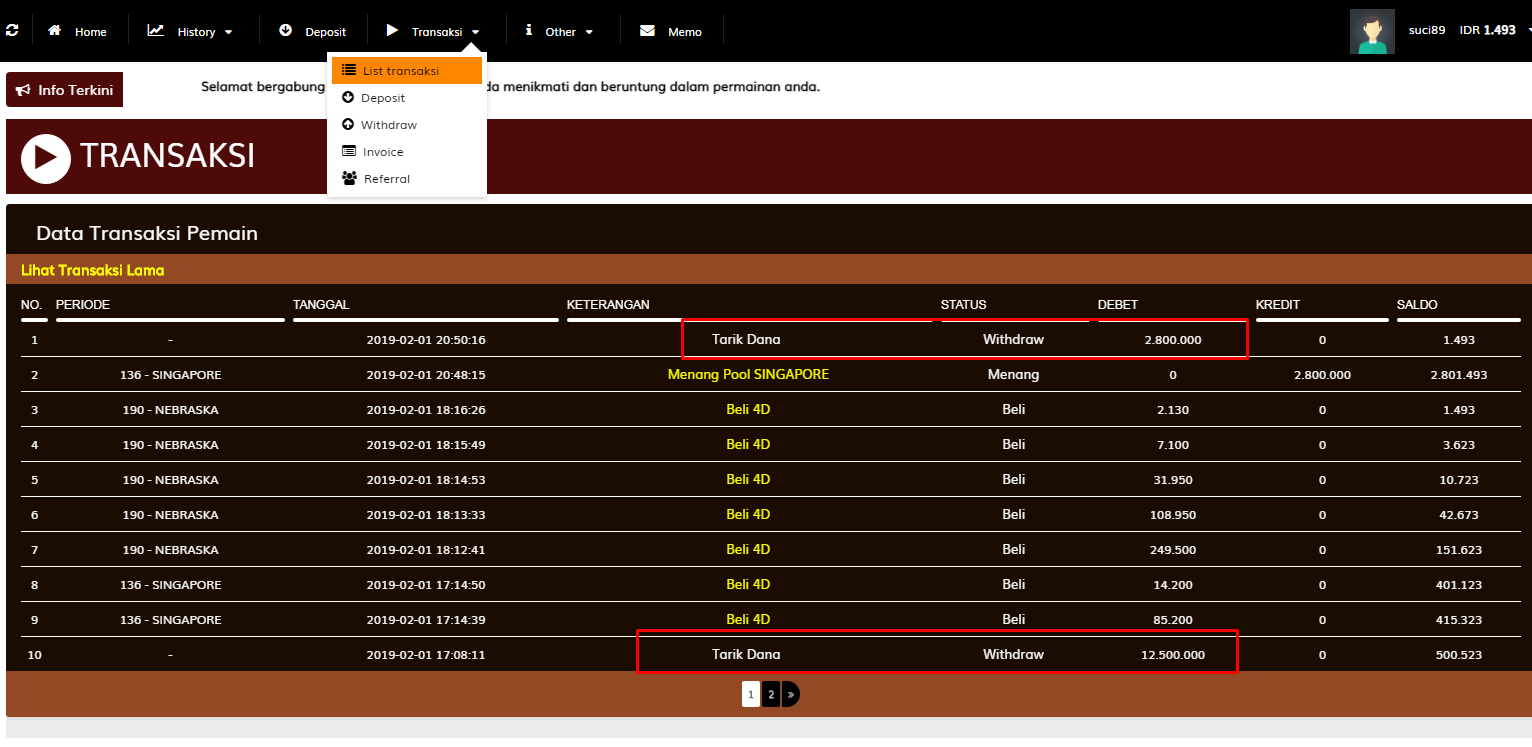The height and width of the screenshot is (747, 1532).
Task: Click the Referral people icon in menu
Action: 349,179
